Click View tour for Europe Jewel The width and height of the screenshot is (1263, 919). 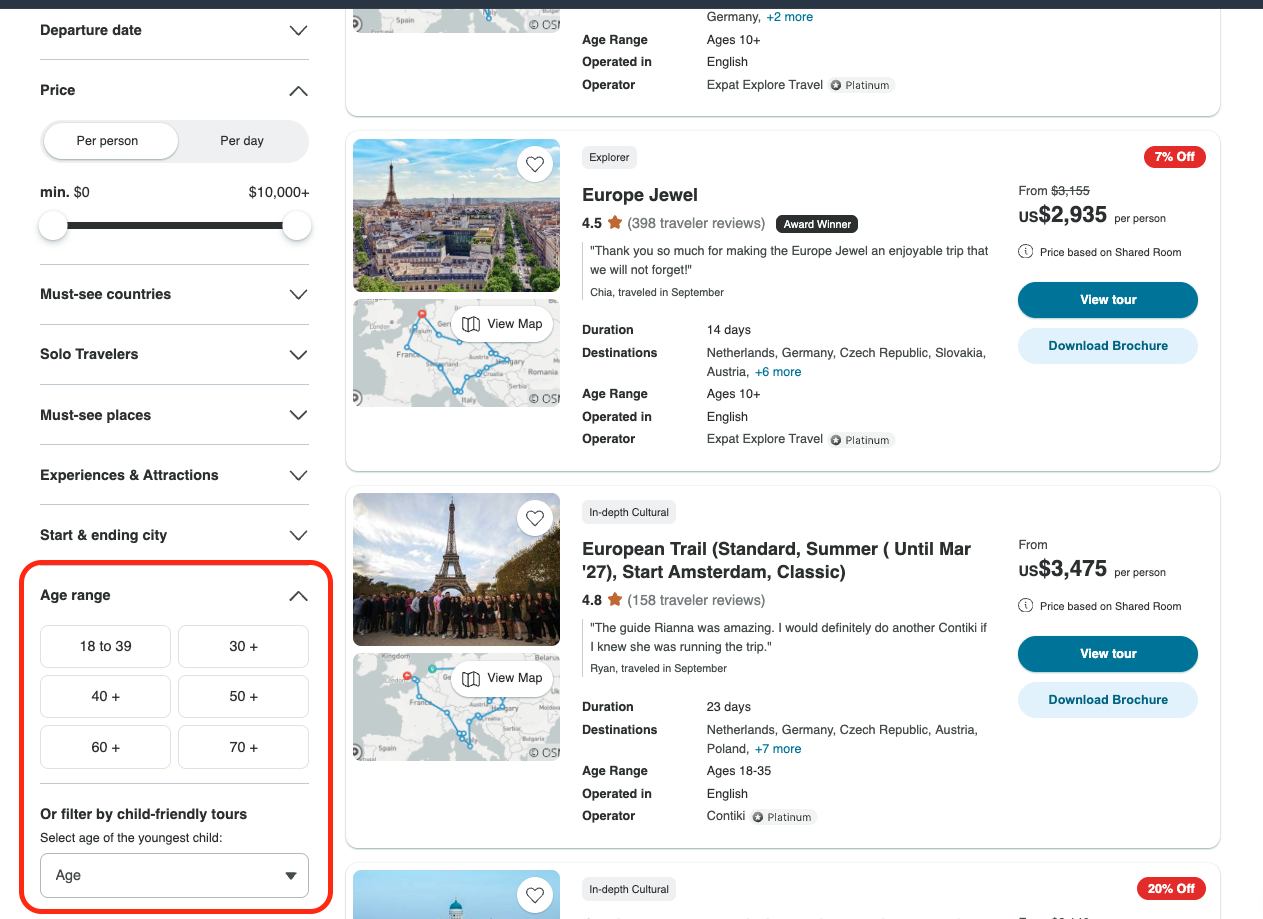pos(1108,300)
